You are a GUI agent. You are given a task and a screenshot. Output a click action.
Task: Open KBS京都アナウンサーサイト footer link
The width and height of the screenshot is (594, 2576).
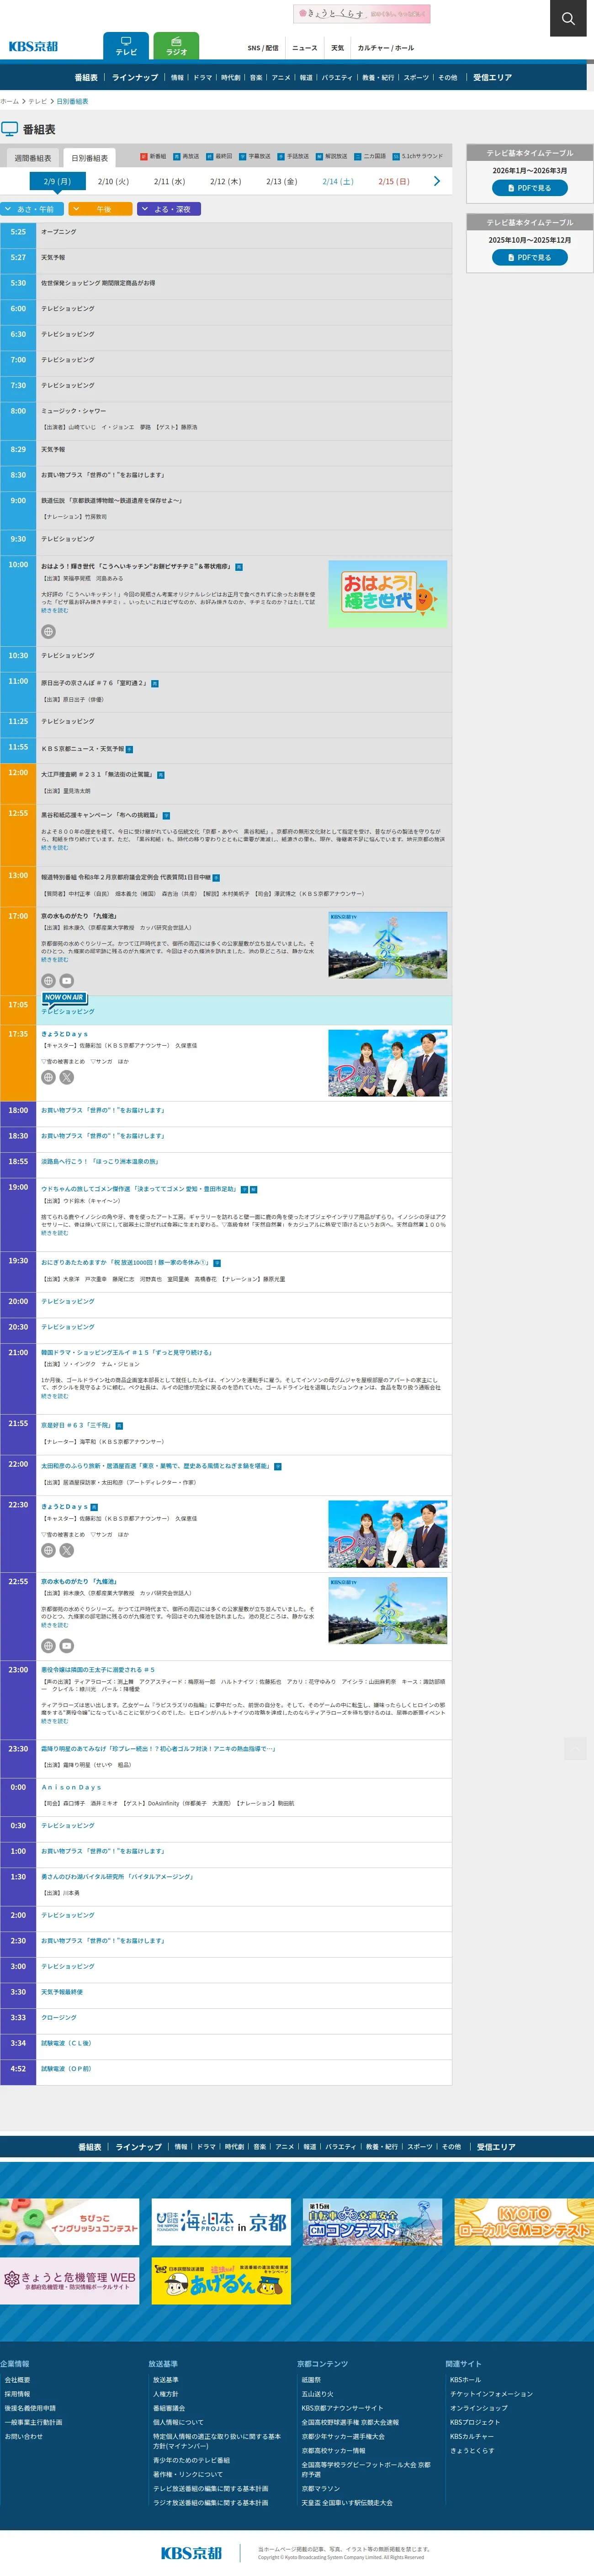click(x=342, y=2408)
